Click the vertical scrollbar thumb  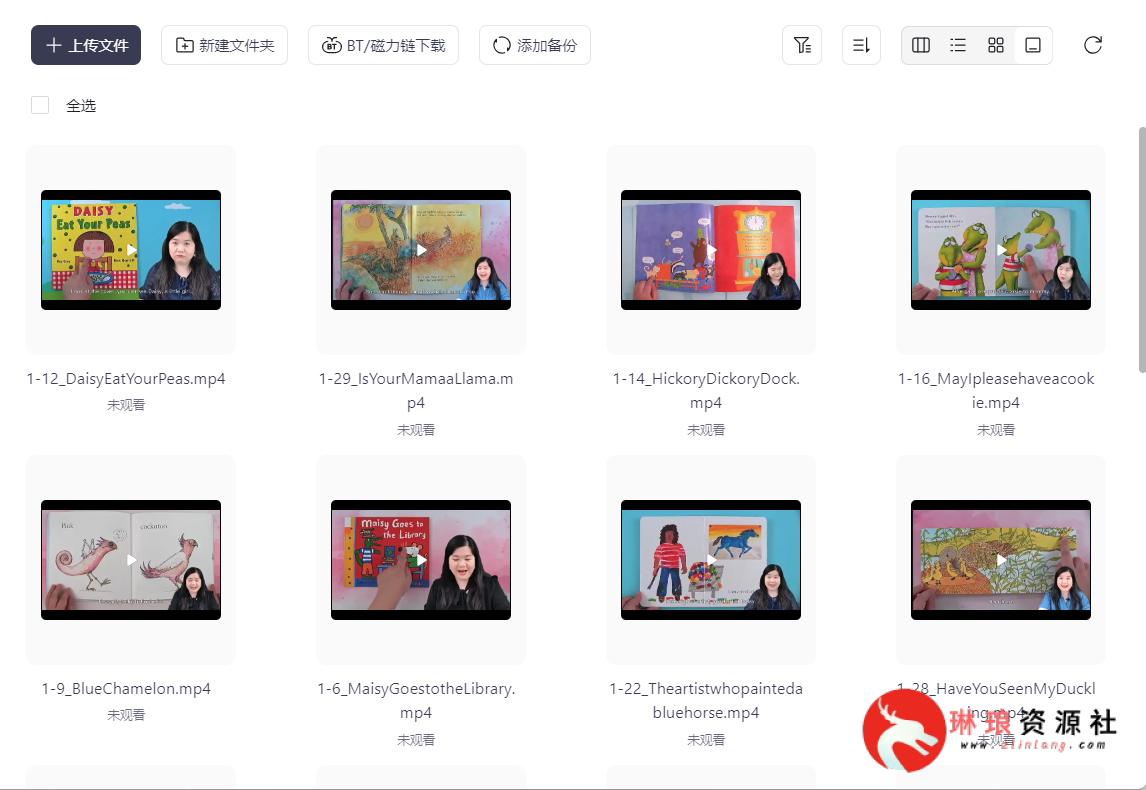click(x=1142, y=250)
